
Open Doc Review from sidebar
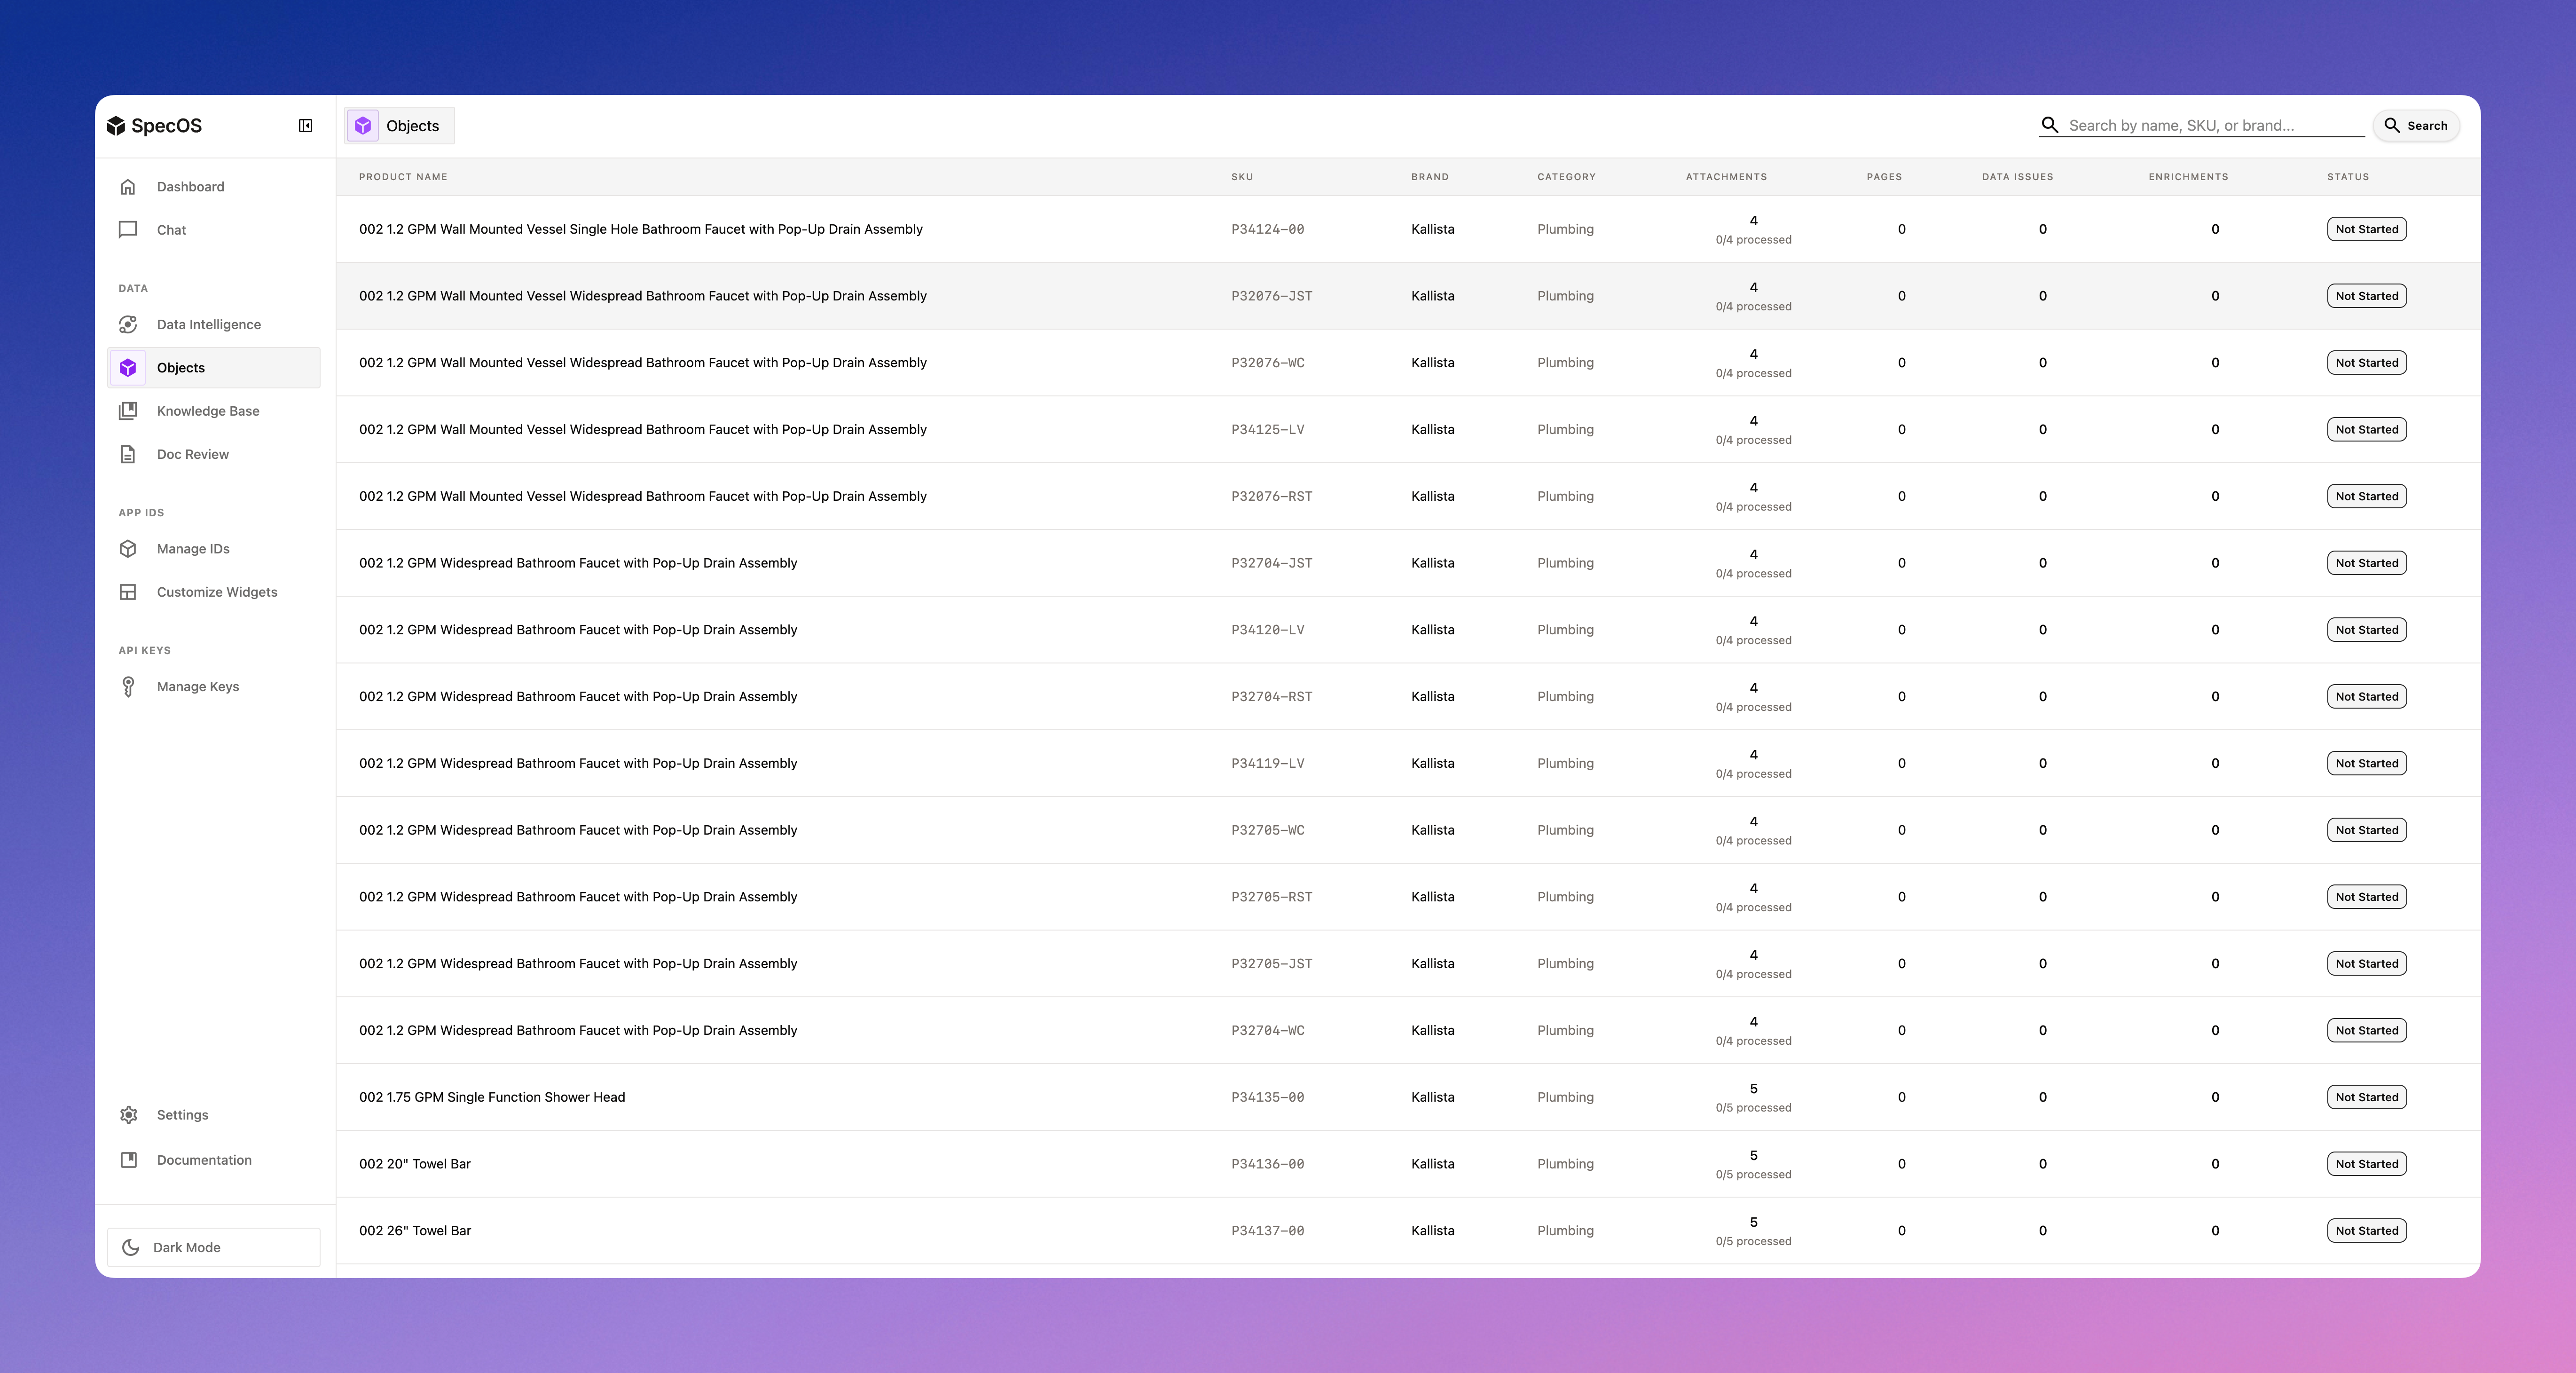(x=192, y=454)
